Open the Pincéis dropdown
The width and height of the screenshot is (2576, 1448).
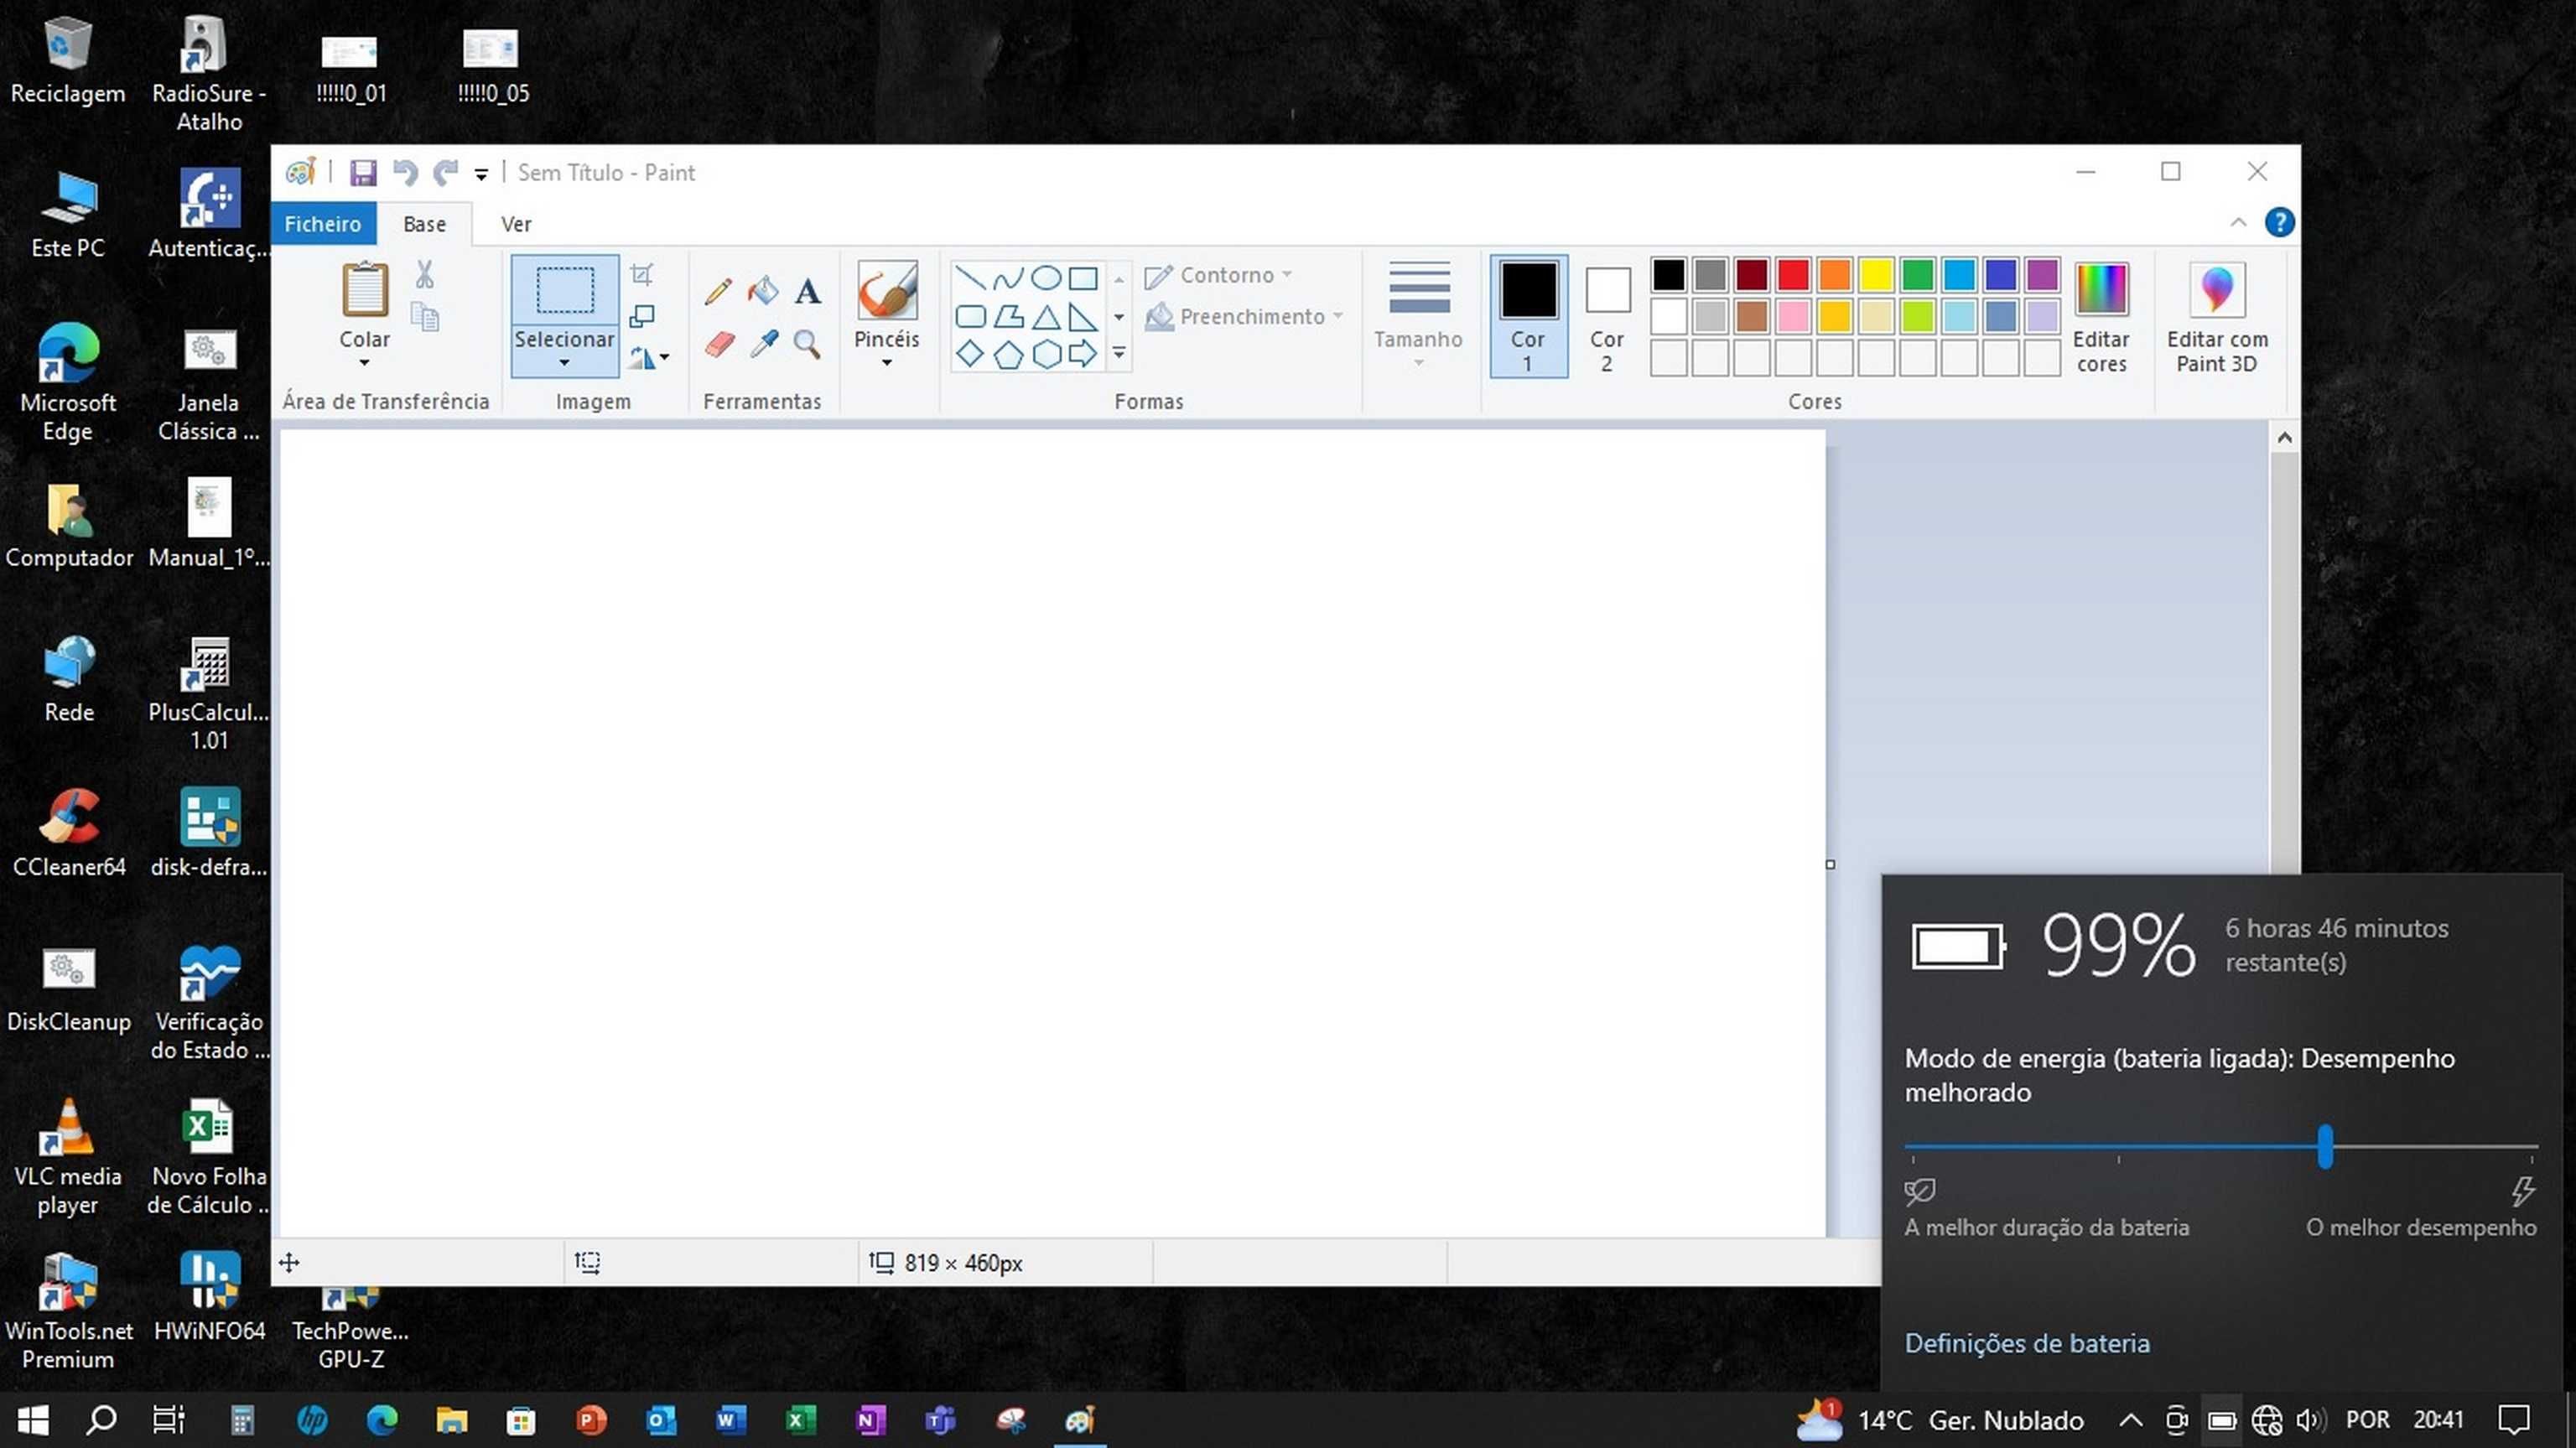pos(886,363)
